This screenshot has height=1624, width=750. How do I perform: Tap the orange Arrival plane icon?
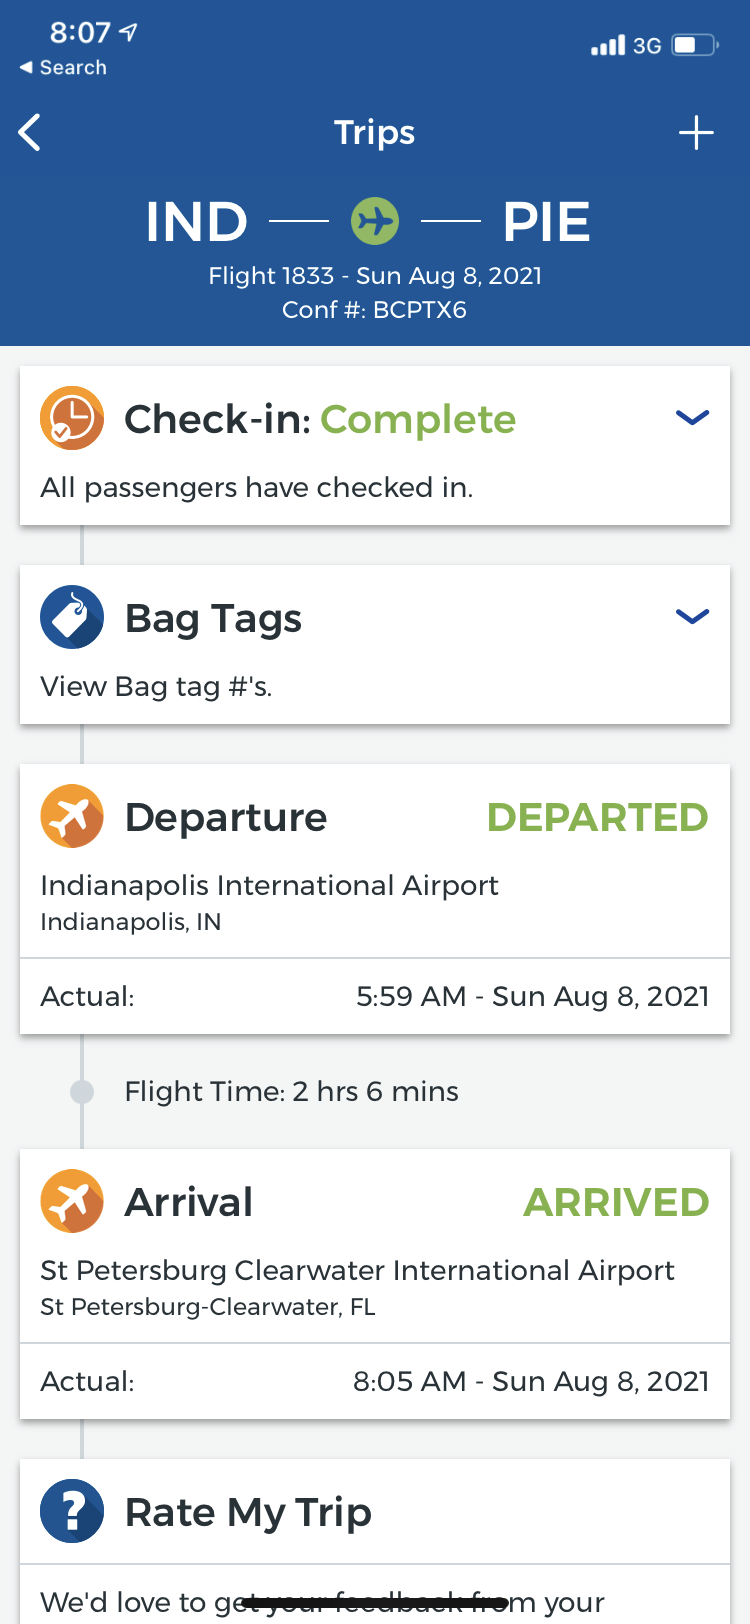[72, 1201]
